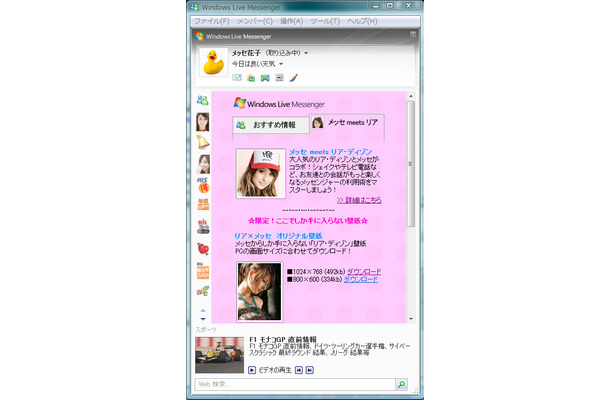Click the Windows Live Messenger logo in pink pane
This screenshot has height=400, width=610.
279,104
